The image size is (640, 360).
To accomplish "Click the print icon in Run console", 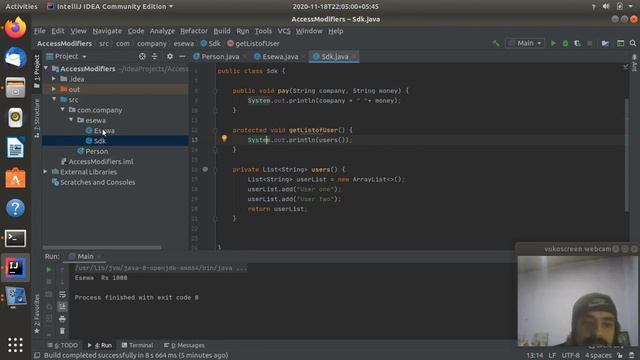I will tap(62, 319).
